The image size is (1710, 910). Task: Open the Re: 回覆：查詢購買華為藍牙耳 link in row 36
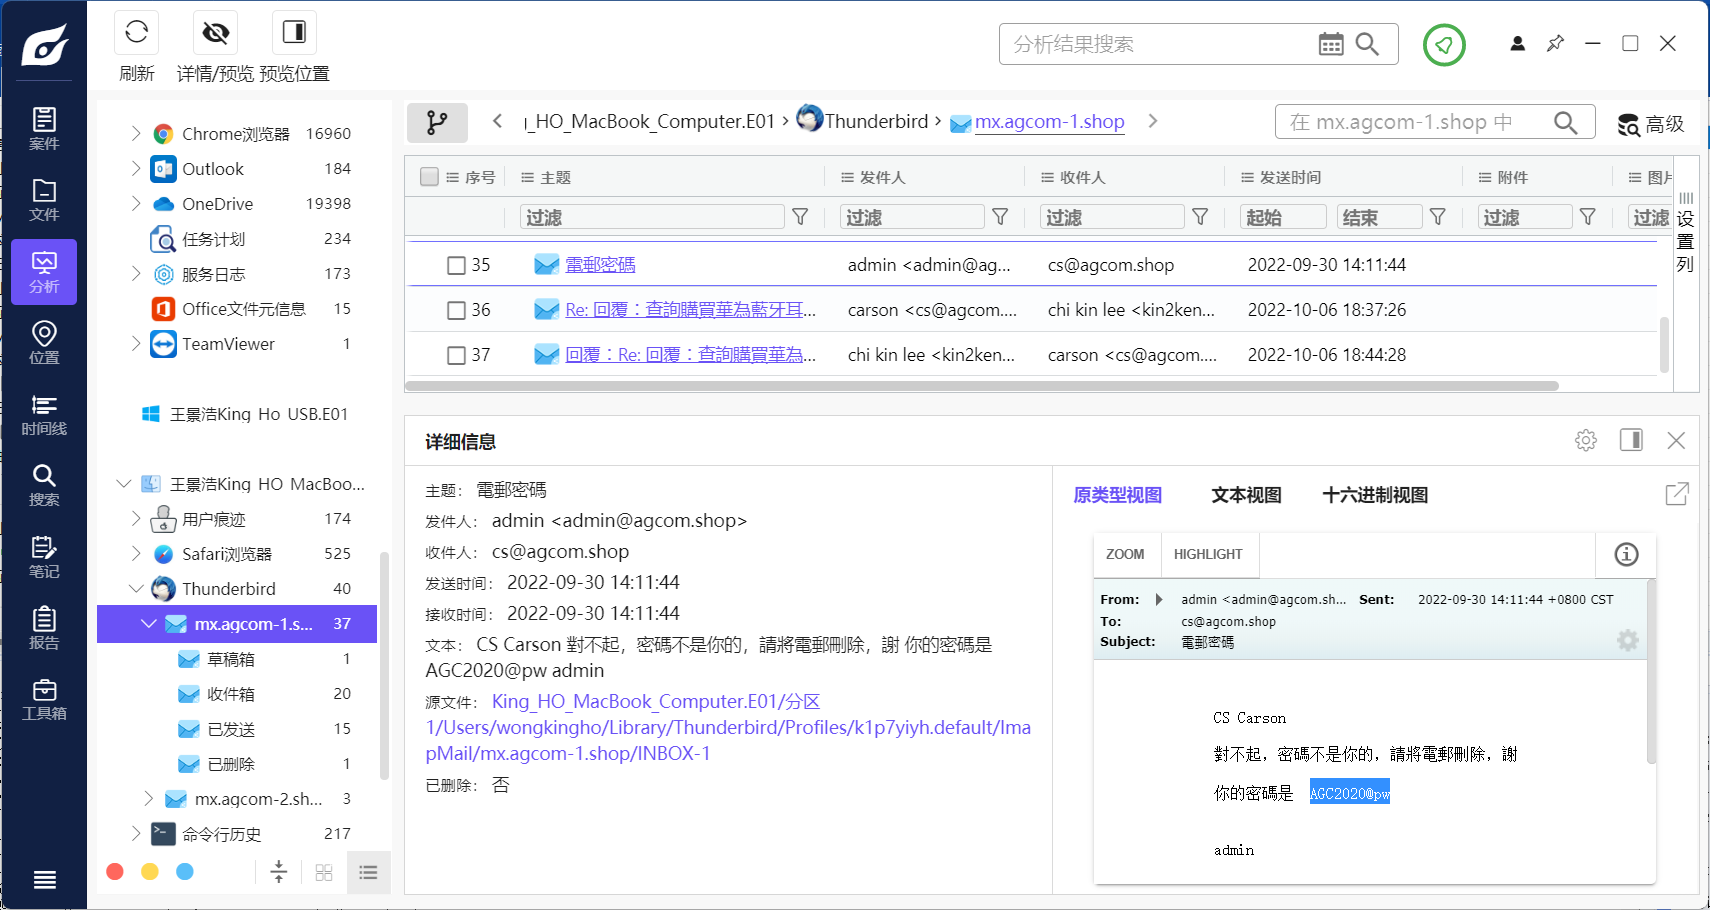[x=690, y=310]
